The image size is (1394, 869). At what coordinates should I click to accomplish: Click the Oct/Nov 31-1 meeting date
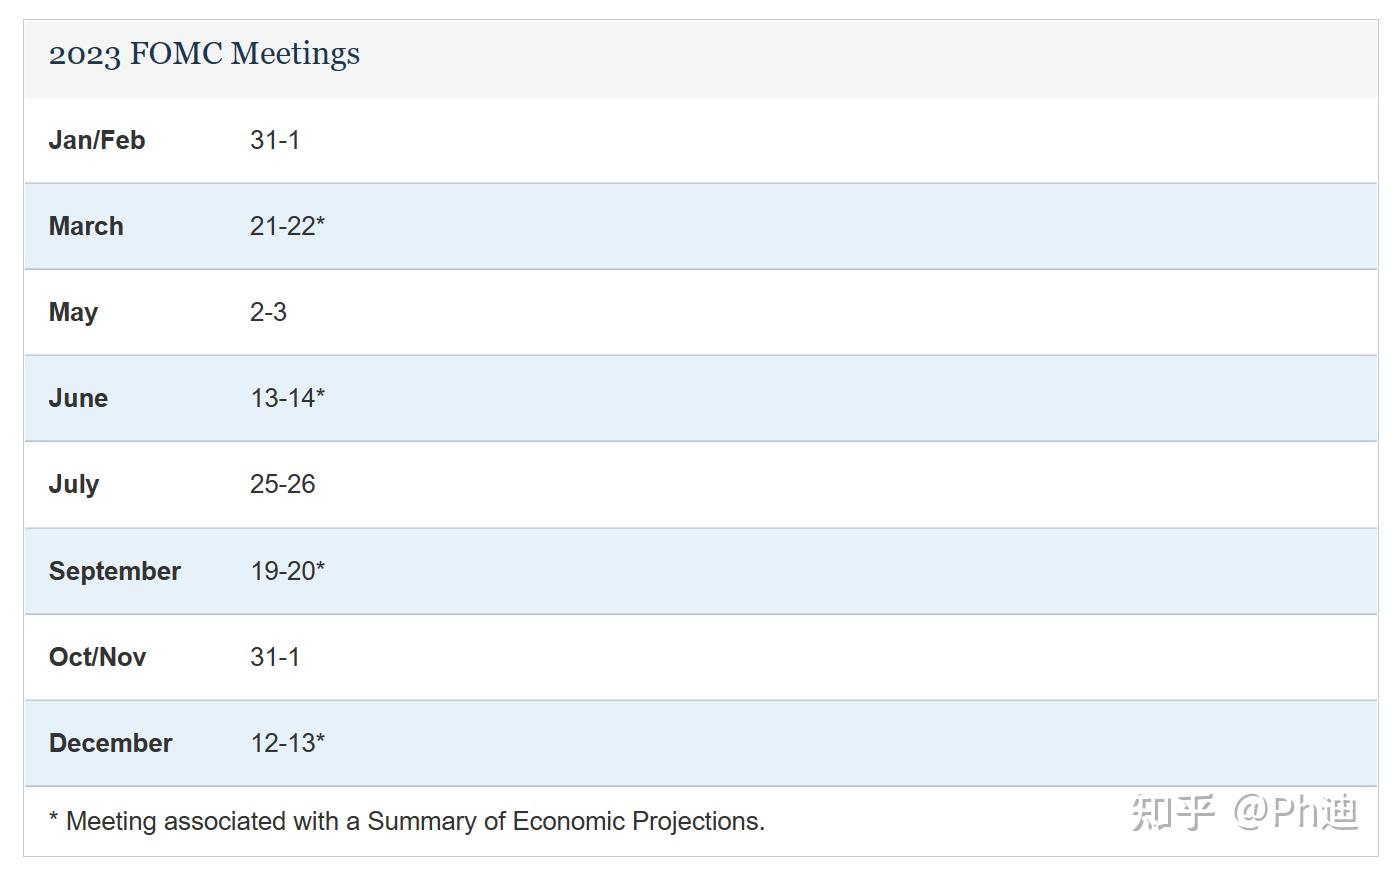coord(275,657)
